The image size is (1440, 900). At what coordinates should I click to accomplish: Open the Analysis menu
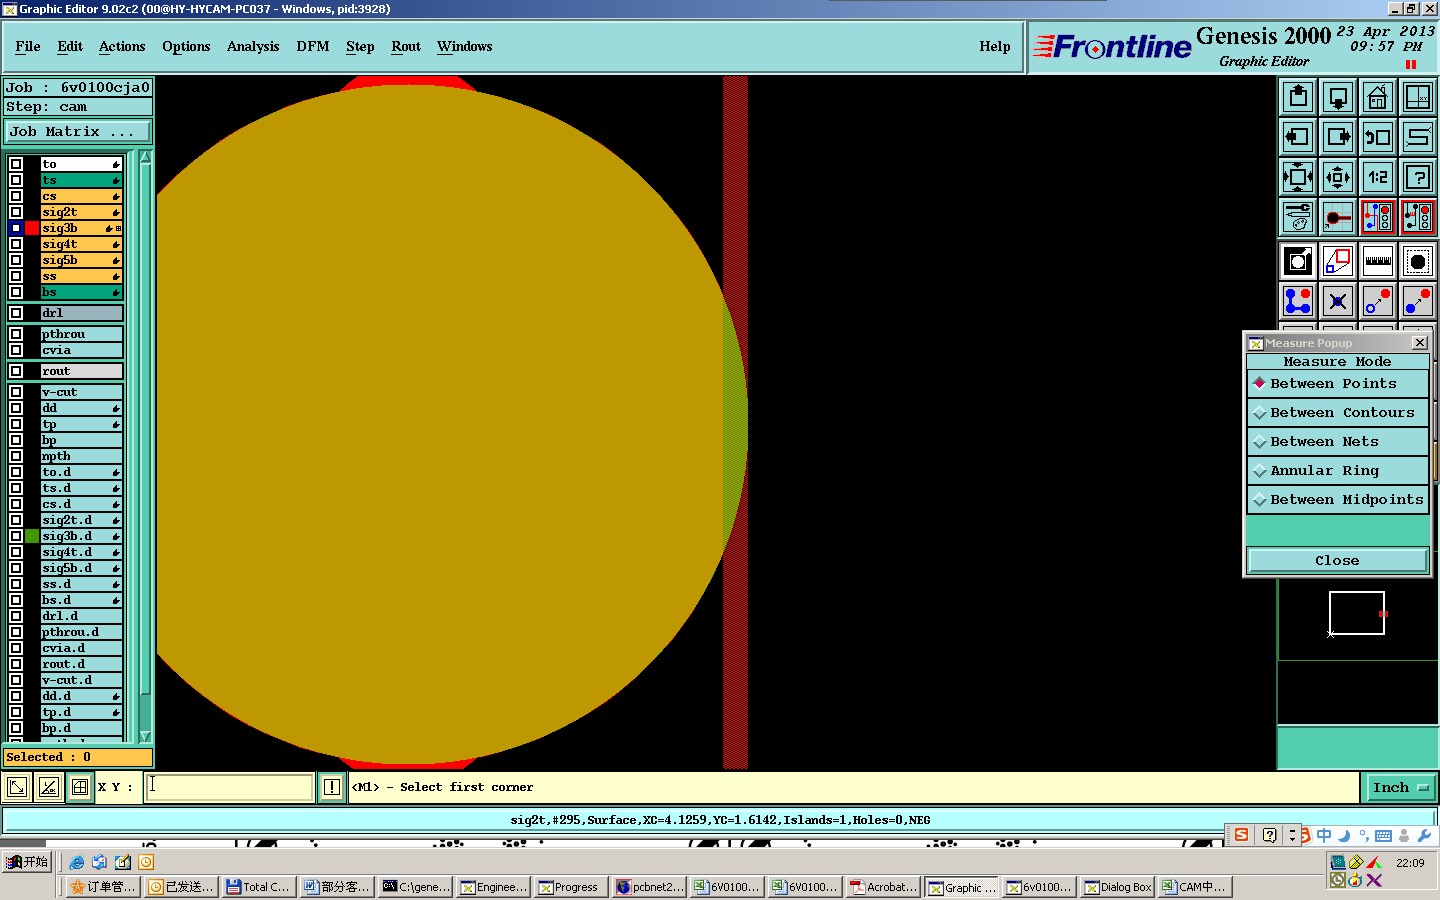[253, 46]
